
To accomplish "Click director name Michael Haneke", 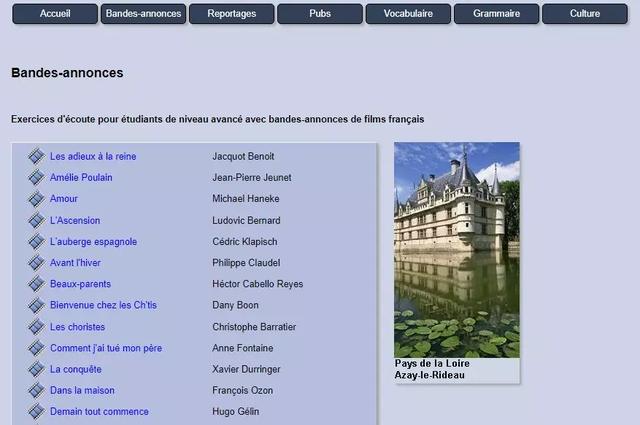I will coord(246,199).
